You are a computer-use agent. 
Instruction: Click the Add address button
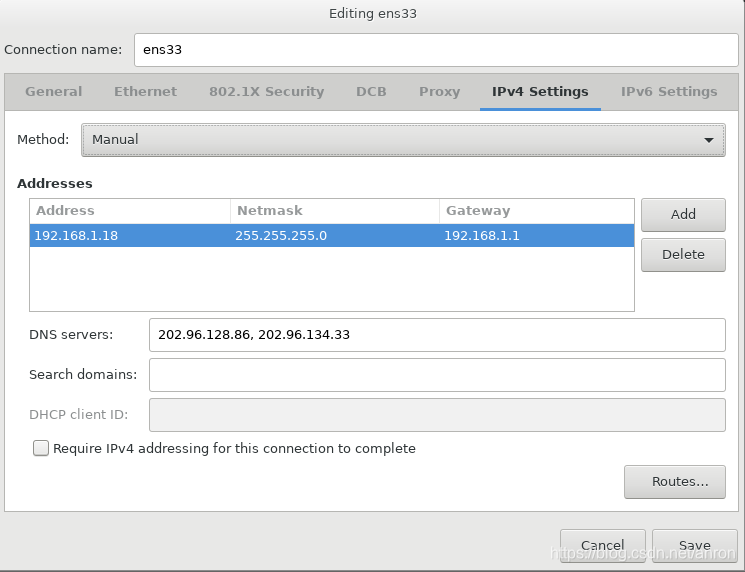[683, 215]
